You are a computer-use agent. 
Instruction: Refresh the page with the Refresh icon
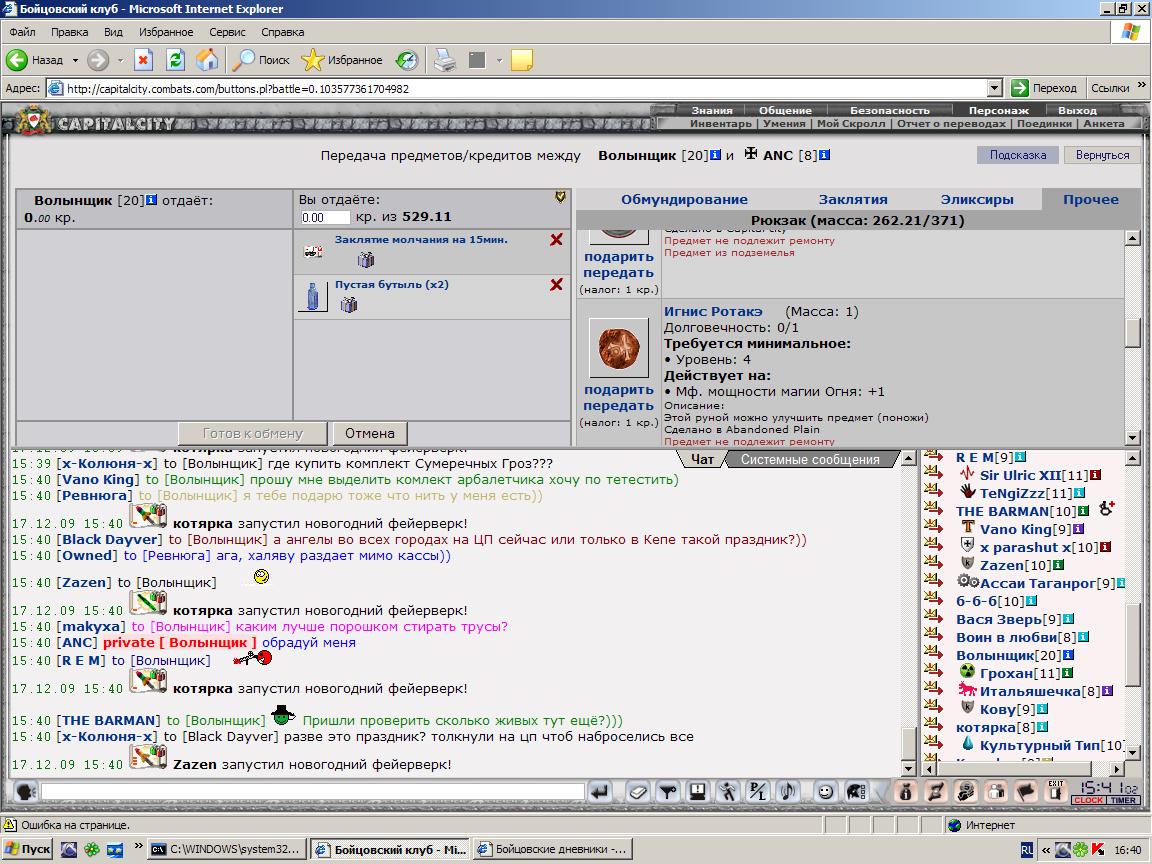(x=175, y=60)
